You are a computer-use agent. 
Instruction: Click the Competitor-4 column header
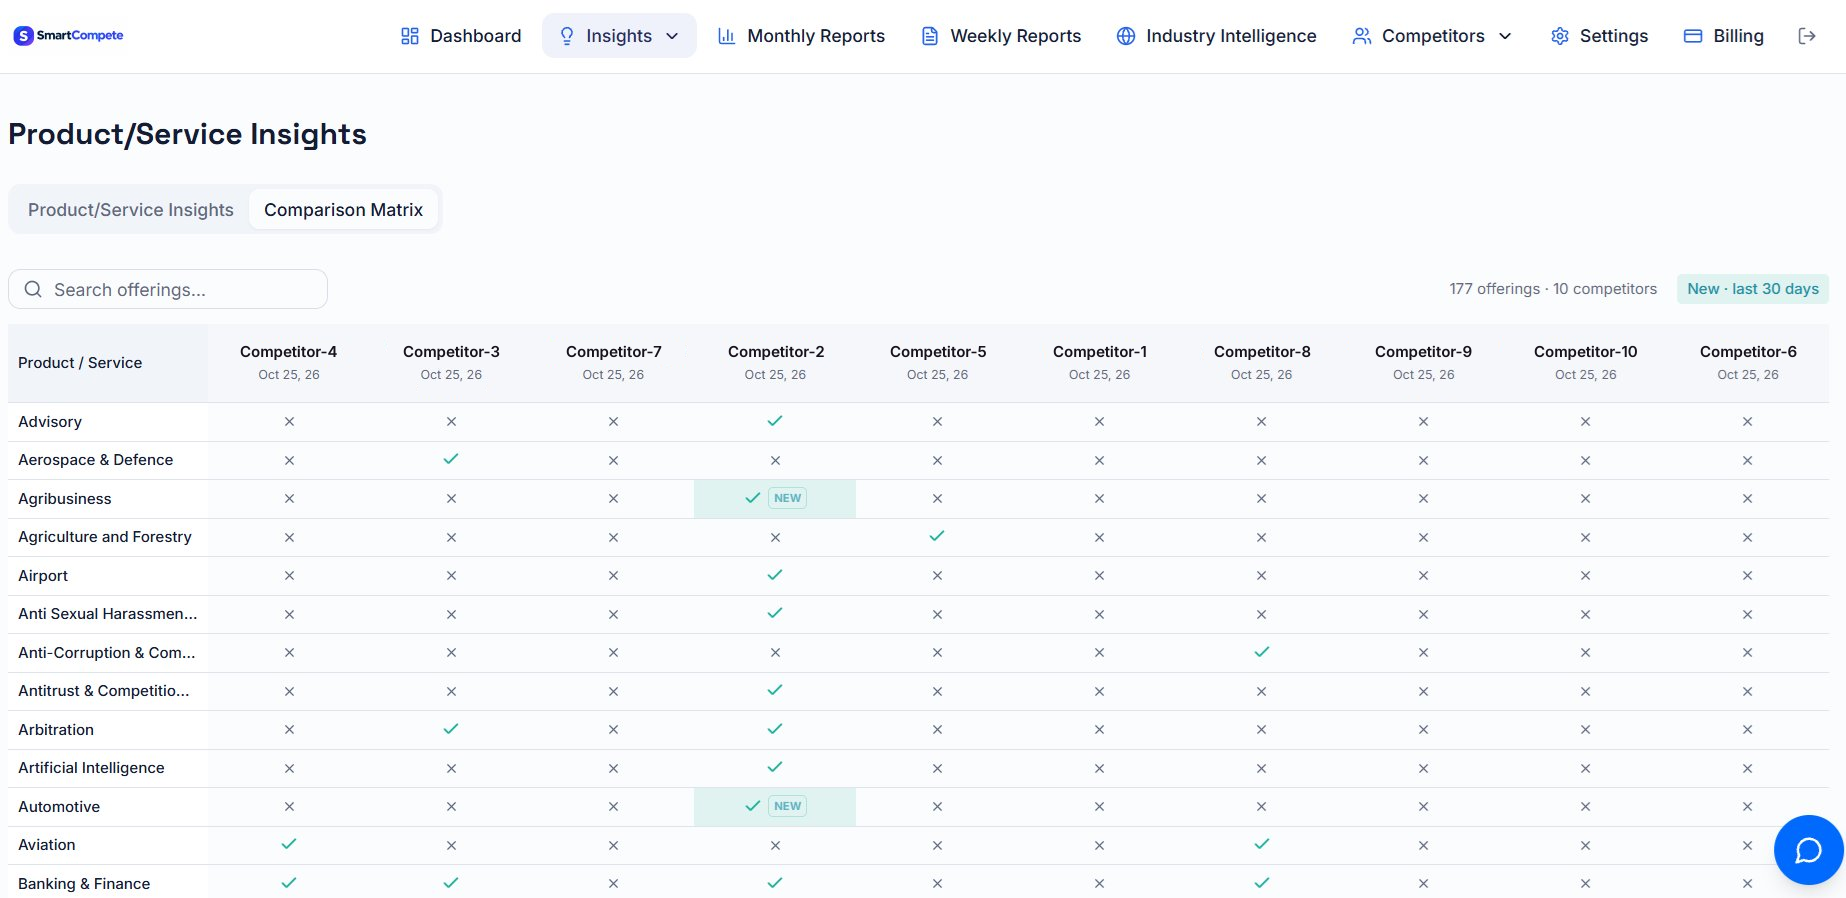(289, 362)
